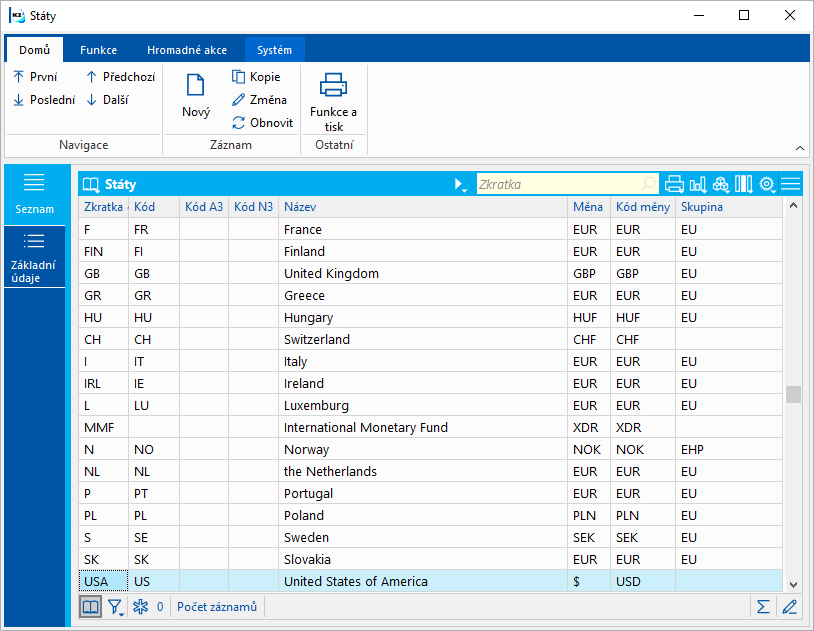814x631 pixels.
Task: Click the print icon in Státy toolbar
Action: [674, 184]
